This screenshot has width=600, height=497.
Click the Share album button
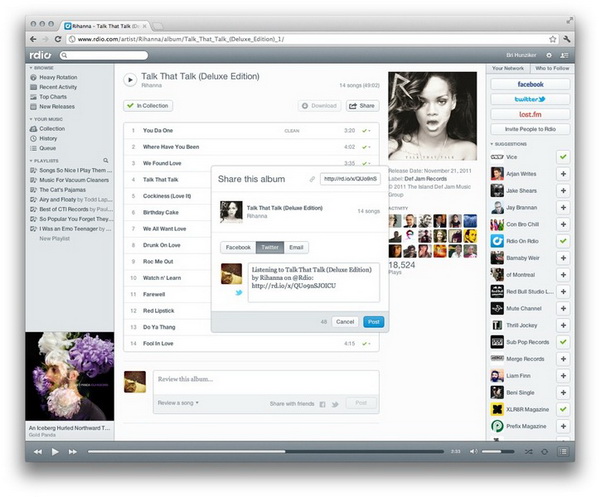[362, 106]
